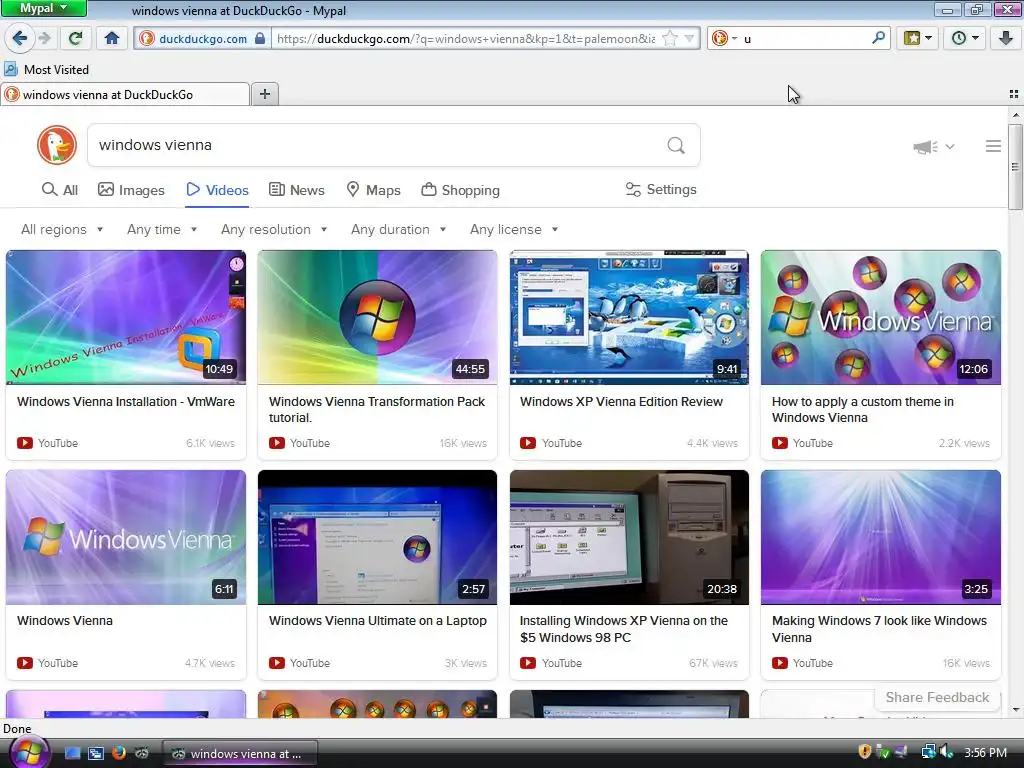Switch to the News tab
This screenshot has width=1024, height=768.
(x=297, y=190)
